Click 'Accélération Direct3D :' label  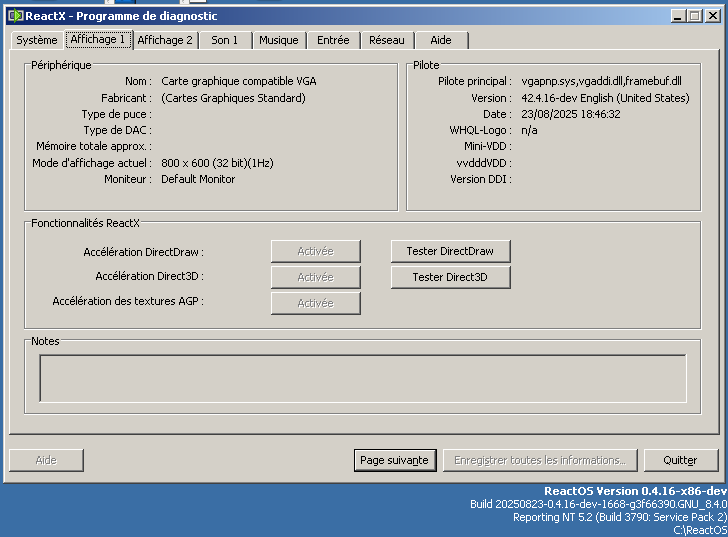150,276
